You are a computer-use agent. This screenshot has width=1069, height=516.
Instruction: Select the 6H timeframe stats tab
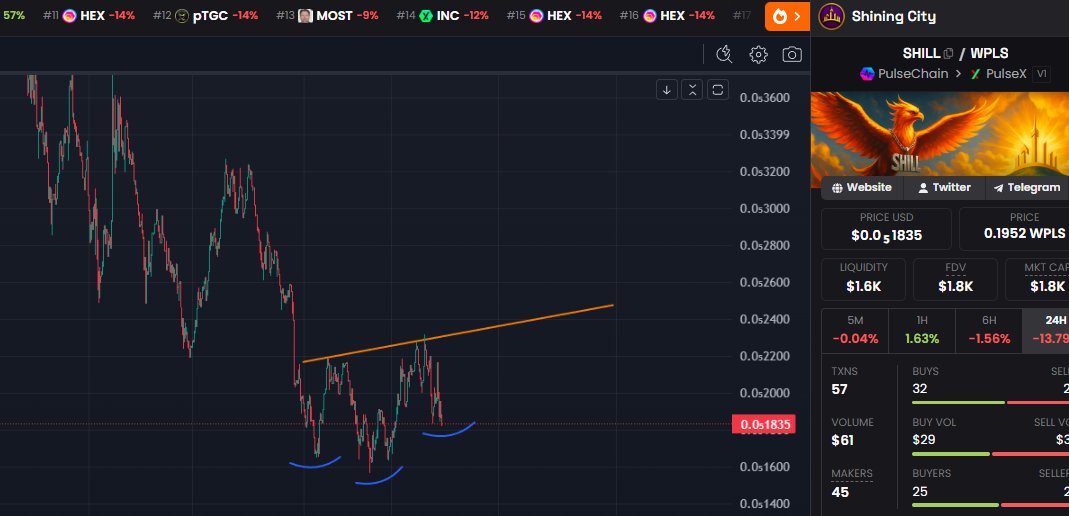pos(989,331)
